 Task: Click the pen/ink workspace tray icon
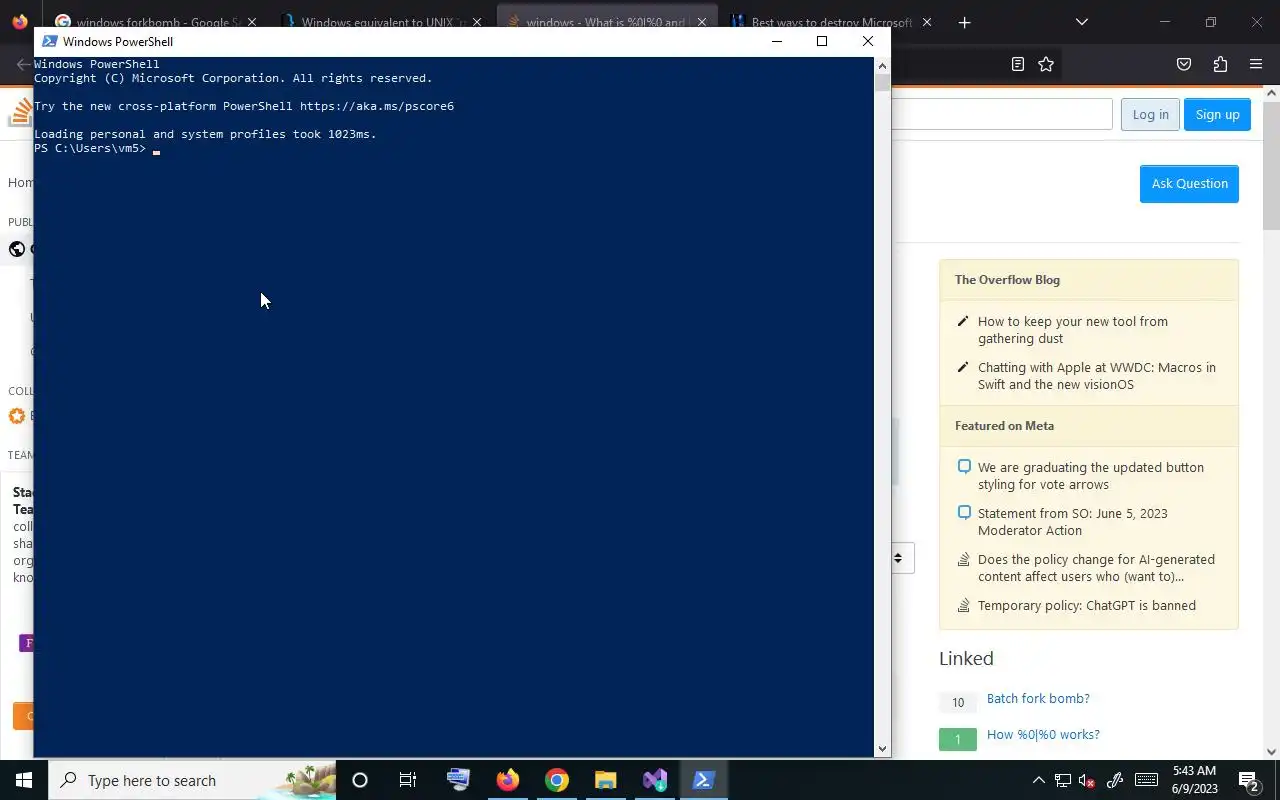click(x=1115, y=781)
